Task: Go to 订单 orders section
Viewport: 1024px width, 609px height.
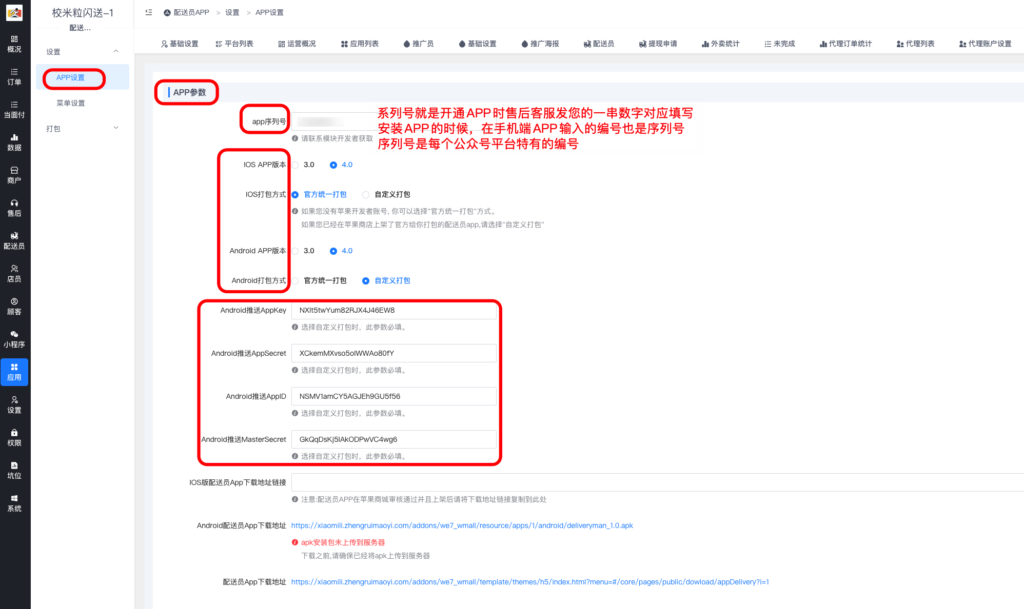Action: (14, 77)
